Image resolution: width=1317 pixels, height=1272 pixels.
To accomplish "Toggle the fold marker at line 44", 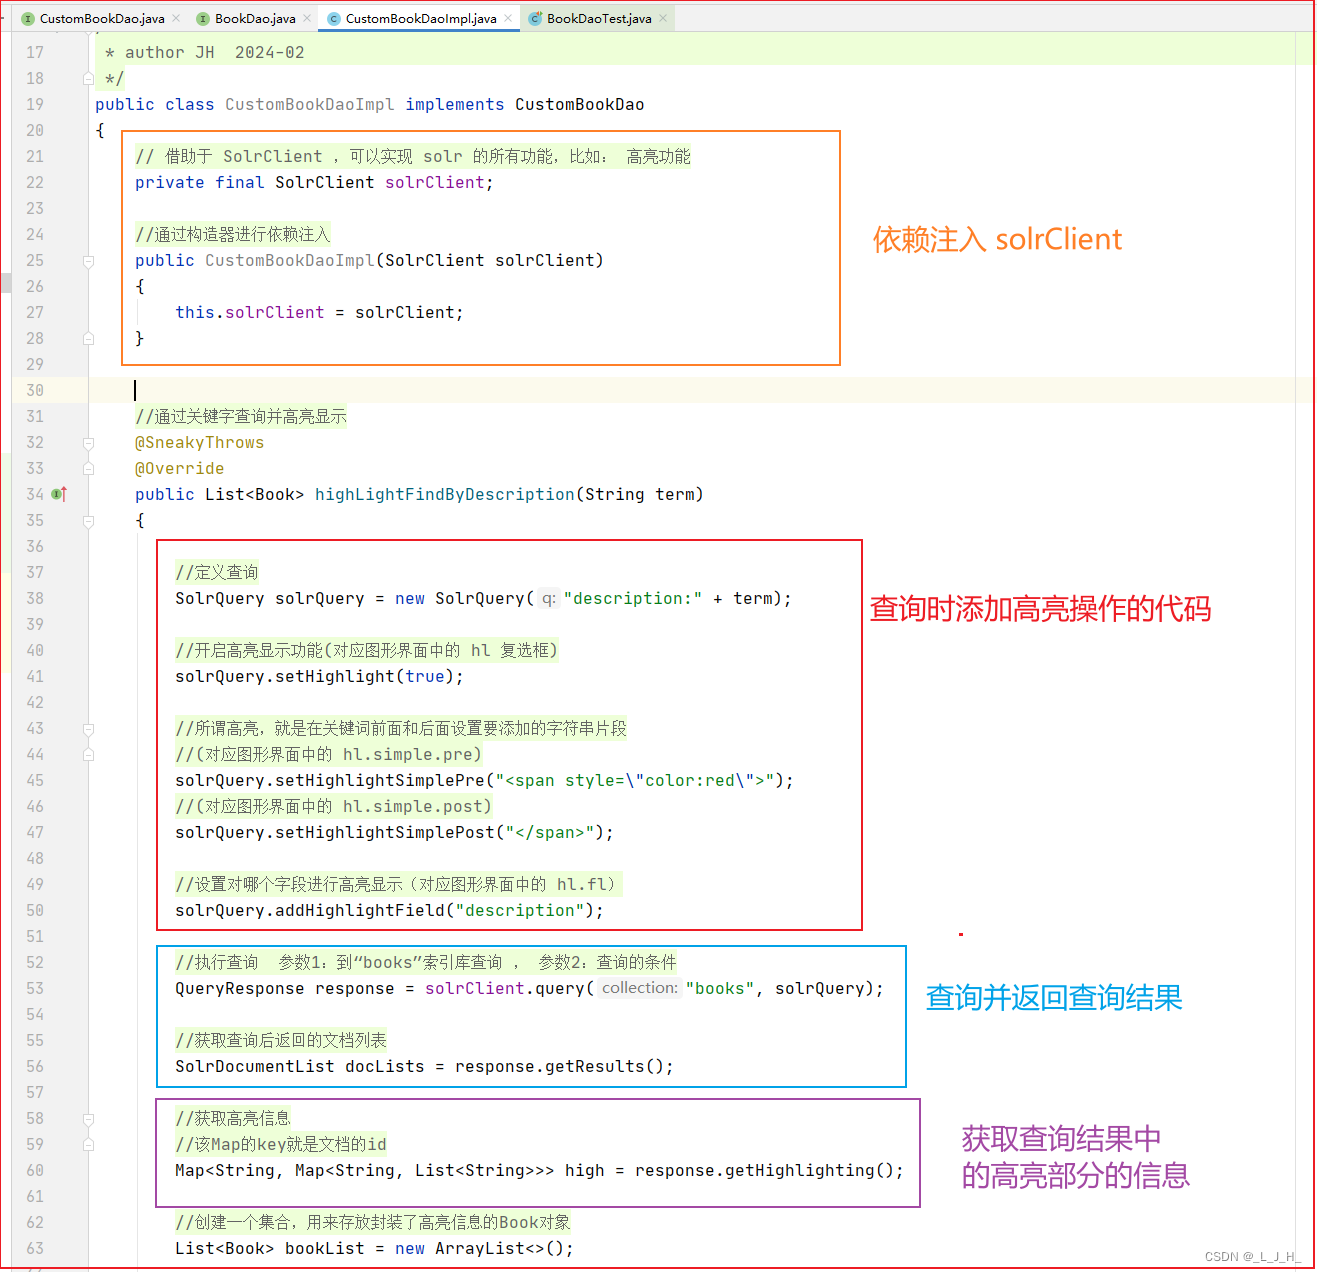I will pos(88,754).
